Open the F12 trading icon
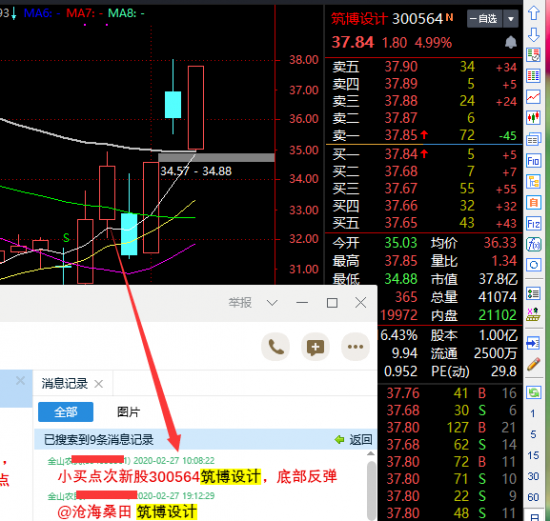The height and width of the screenshot is (521, 550). tap(534, 223)
